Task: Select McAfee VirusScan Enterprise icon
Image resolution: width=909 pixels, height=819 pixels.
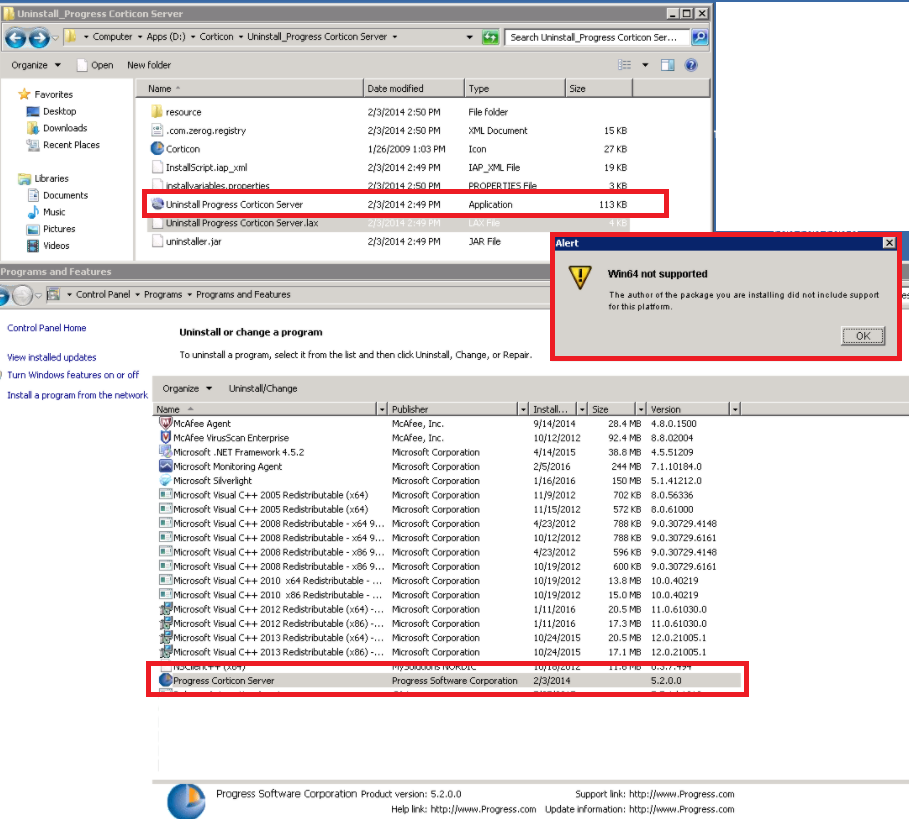Action: (x=166, y=438)
